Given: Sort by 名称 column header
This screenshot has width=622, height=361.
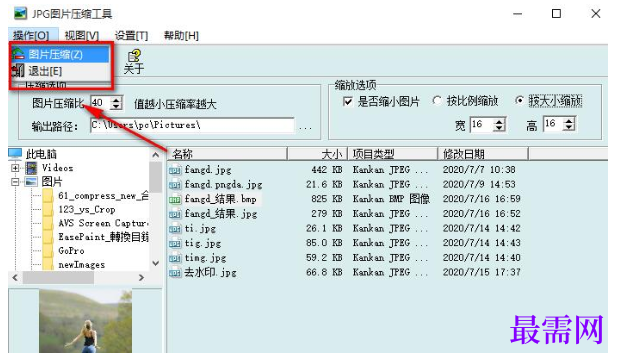Looking at the screenshot, I should coord(227,154).
